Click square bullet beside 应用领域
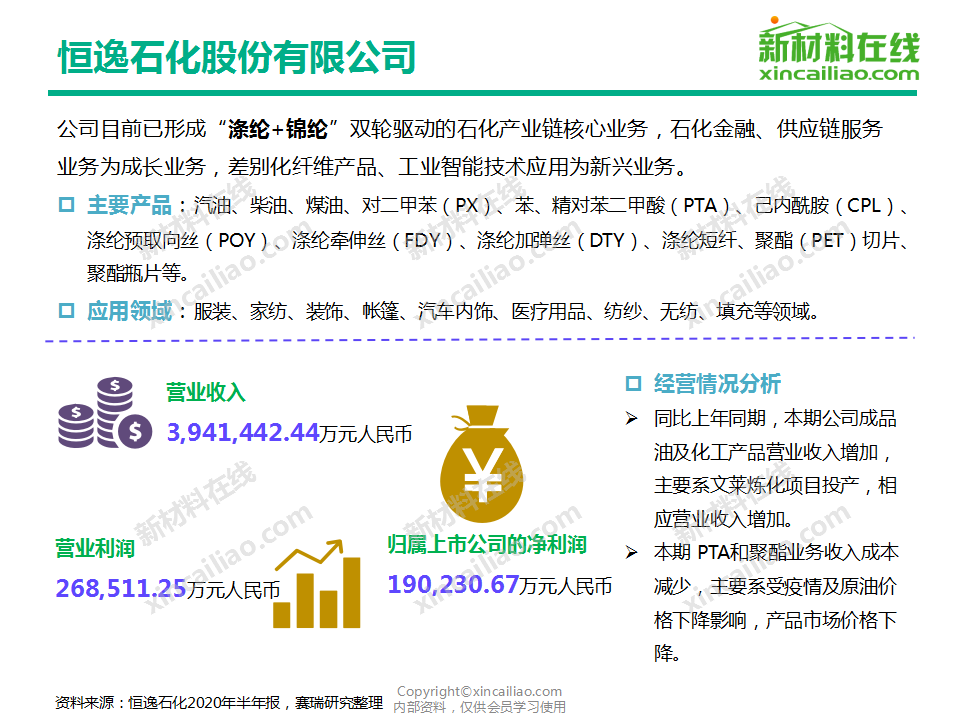This screenshot has height=720, width=960. [x=66, y=311]
